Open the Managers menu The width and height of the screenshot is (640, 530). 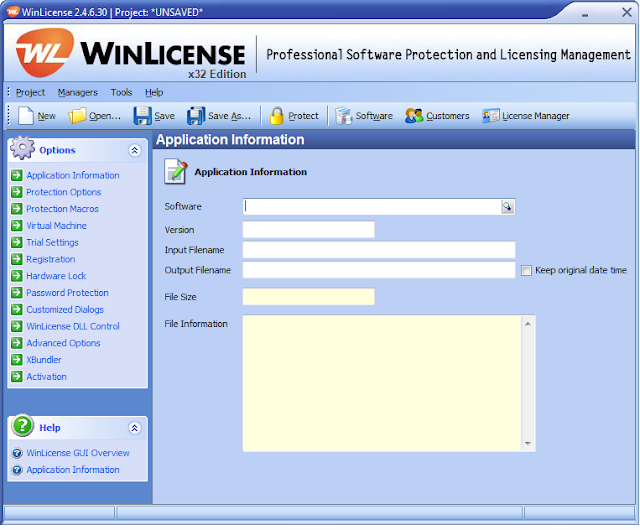point(78,93)
